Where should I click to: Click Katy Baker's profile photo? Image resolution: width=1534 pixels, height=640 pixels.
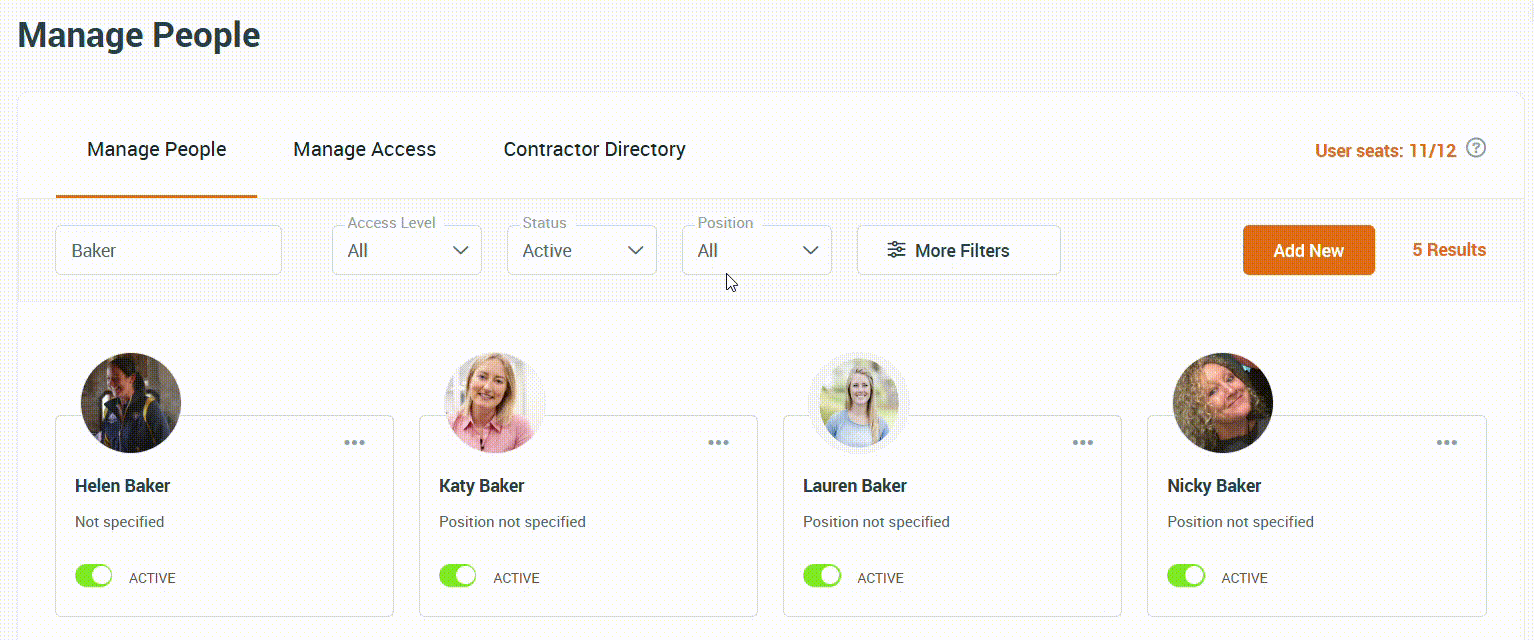495,403
